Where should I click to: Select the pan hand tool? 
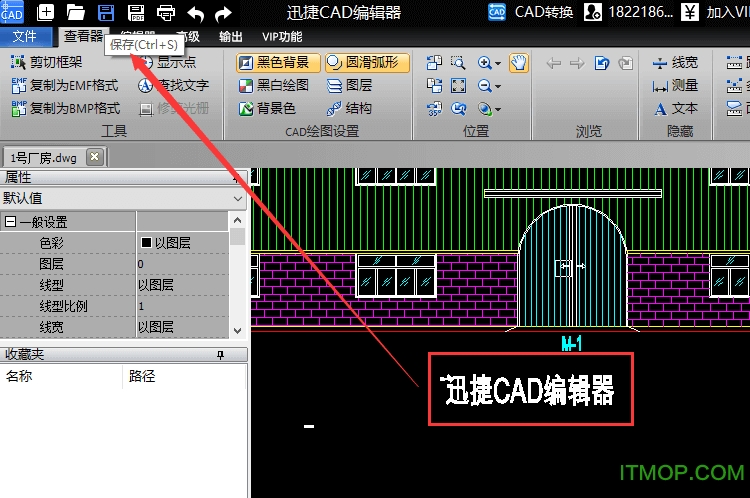coord(518,62)
